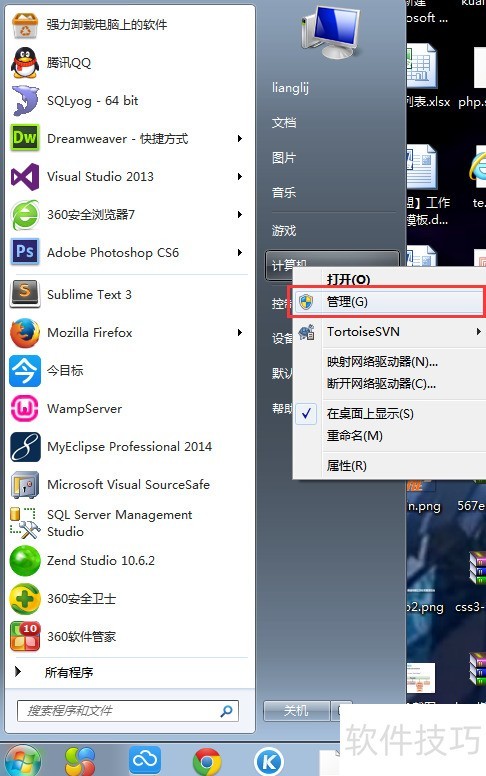The height and width of the screenshot is (776, 486).
Task: Click the shield icon next to 管理
Action: click(x=306, y=301)
